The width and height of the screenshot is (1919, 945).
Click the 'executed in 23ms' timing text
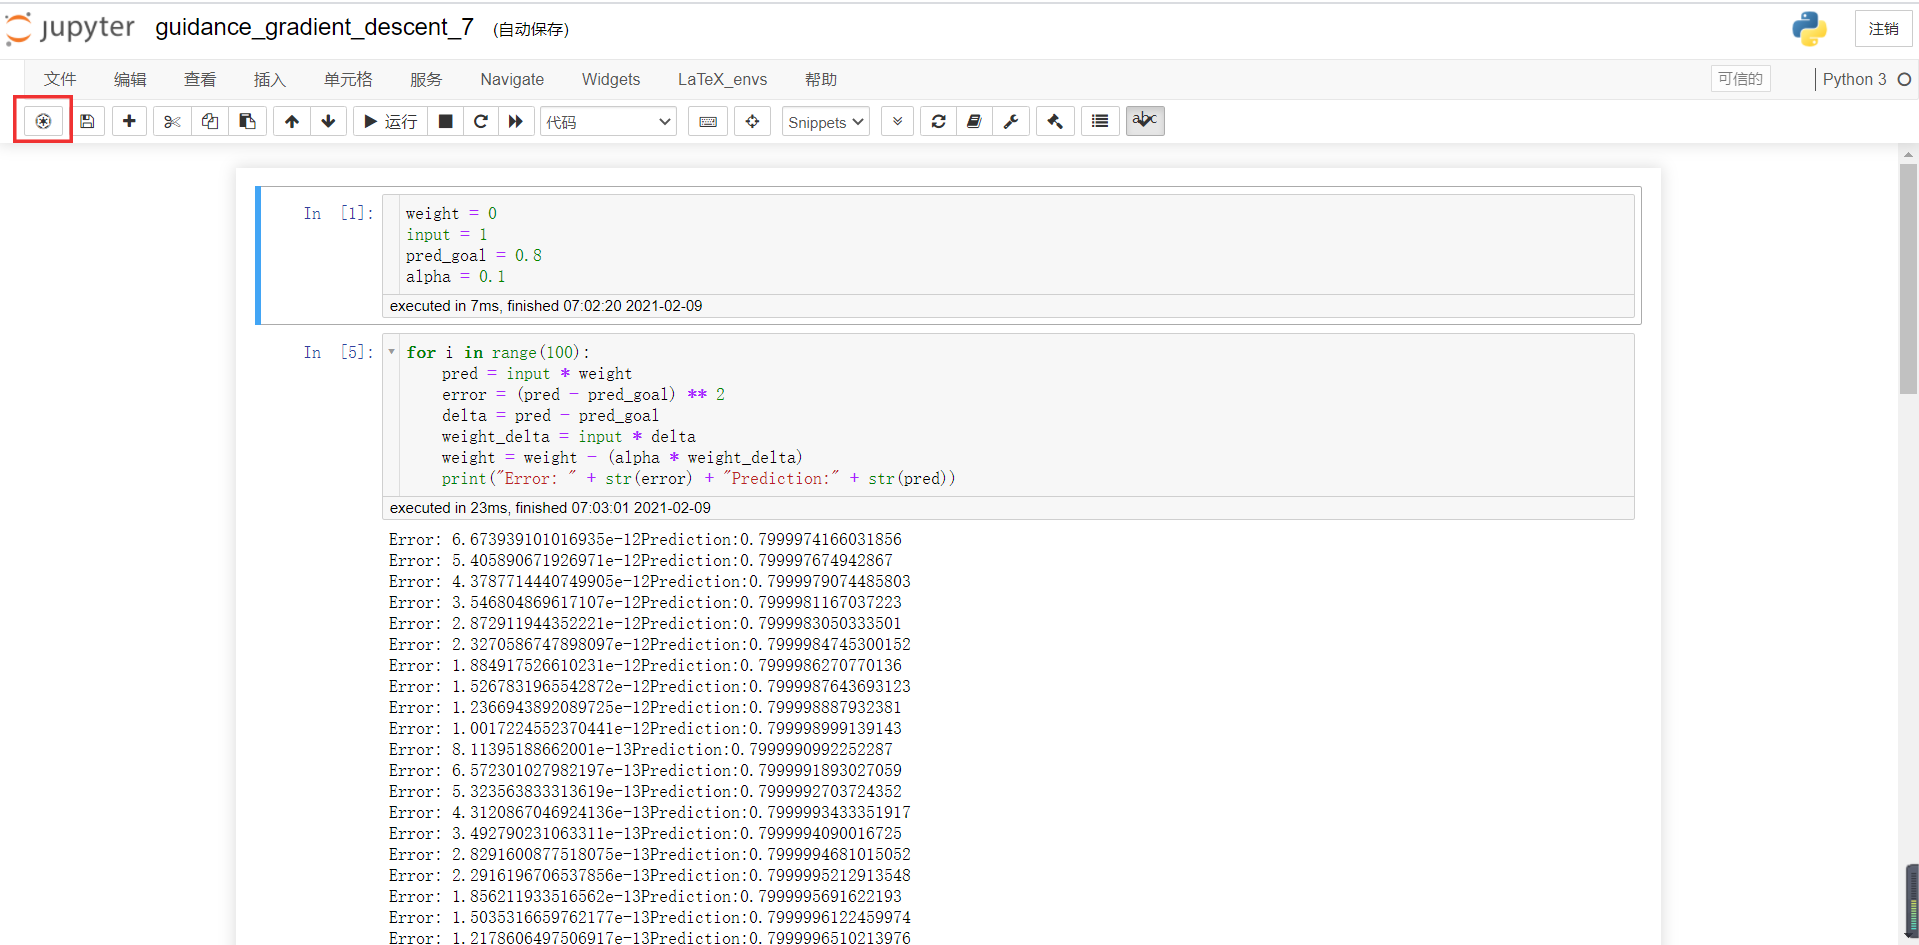550,508
